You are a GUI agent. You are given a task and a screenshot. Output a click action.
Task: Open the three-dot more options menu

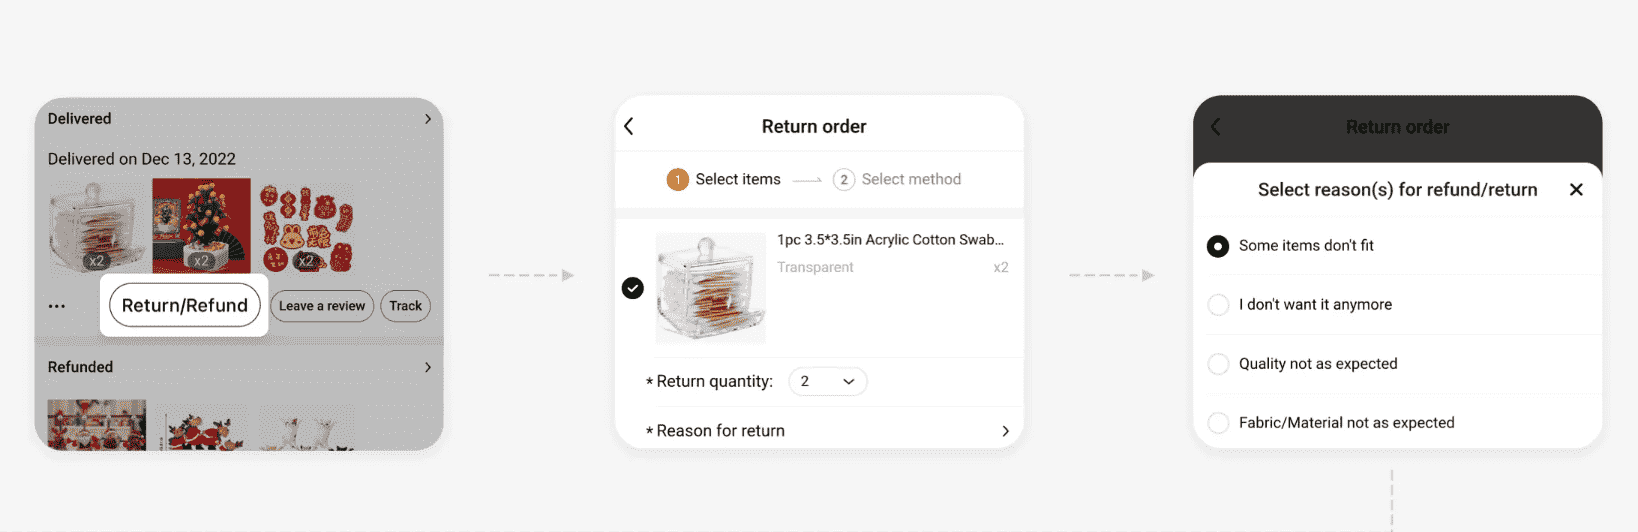57,306
